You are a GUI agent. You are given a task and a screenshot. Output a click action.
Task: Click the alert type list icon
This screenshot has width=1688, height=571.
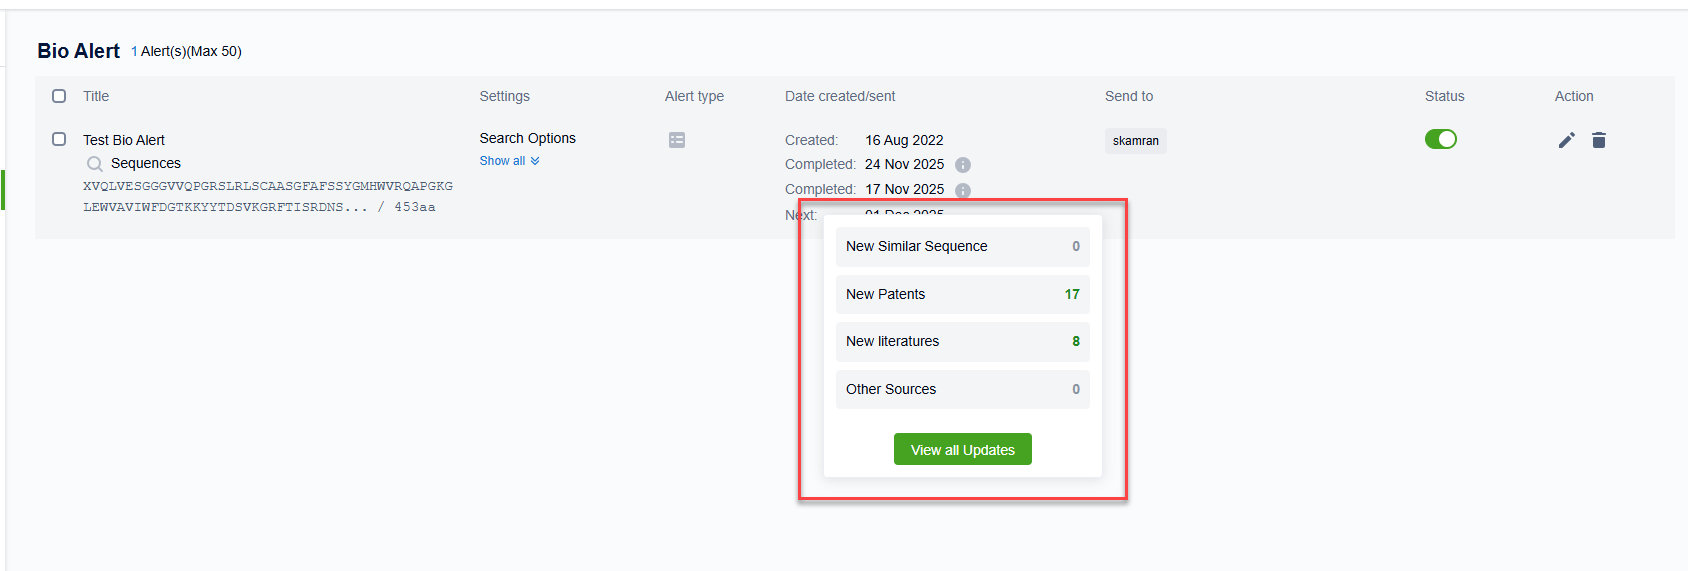pos(677,140)
